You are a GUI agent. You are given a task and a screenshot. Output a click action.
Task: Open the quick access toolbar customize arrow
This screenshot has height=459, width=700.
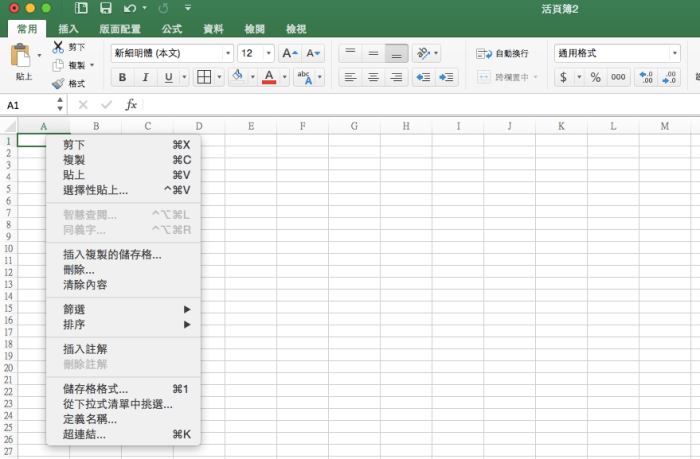(188, 8)
